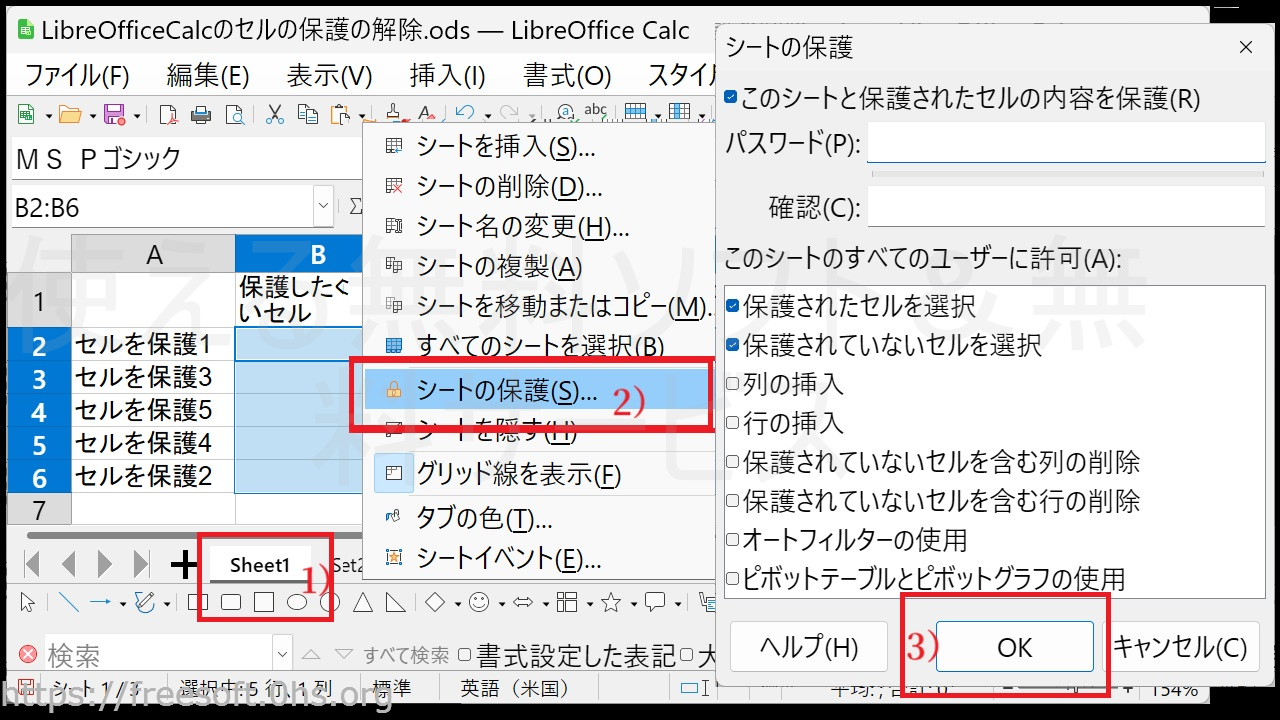Export as PDF using the toolbar icon

(169, 114)
